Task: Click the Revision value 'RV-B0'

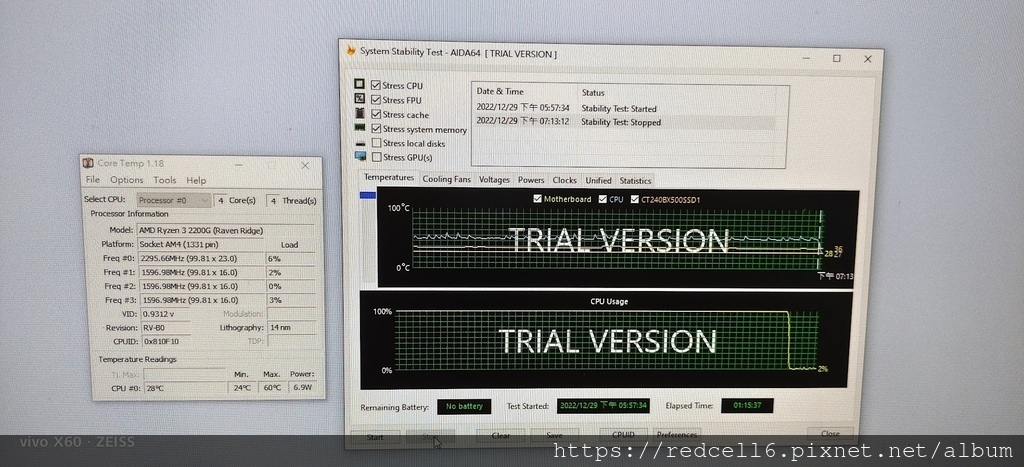Action: [x=165, y=327]
